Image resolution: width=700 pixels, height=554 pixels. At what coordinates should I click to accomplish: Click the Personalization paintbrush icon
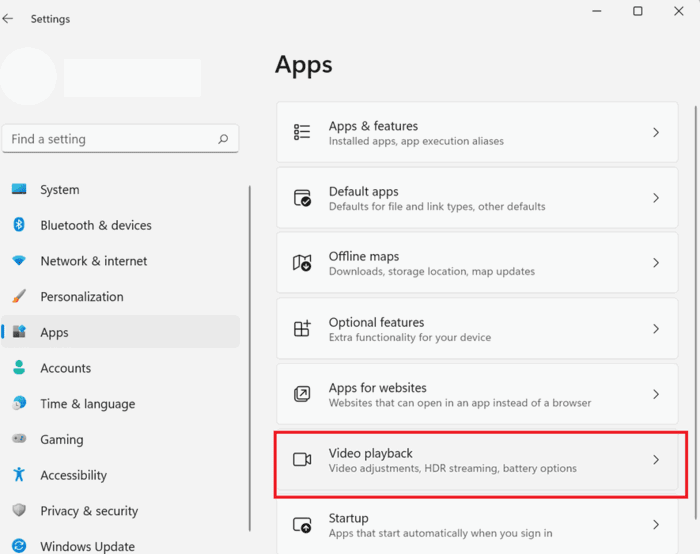(x=19, y=296)
